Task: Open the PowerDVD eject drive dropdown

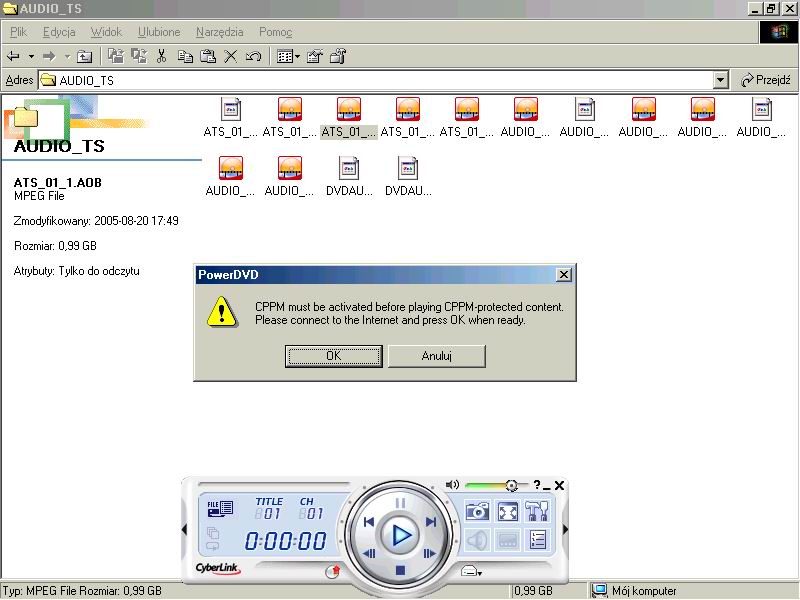Action: pyautogui.click(x=471, y=572)
